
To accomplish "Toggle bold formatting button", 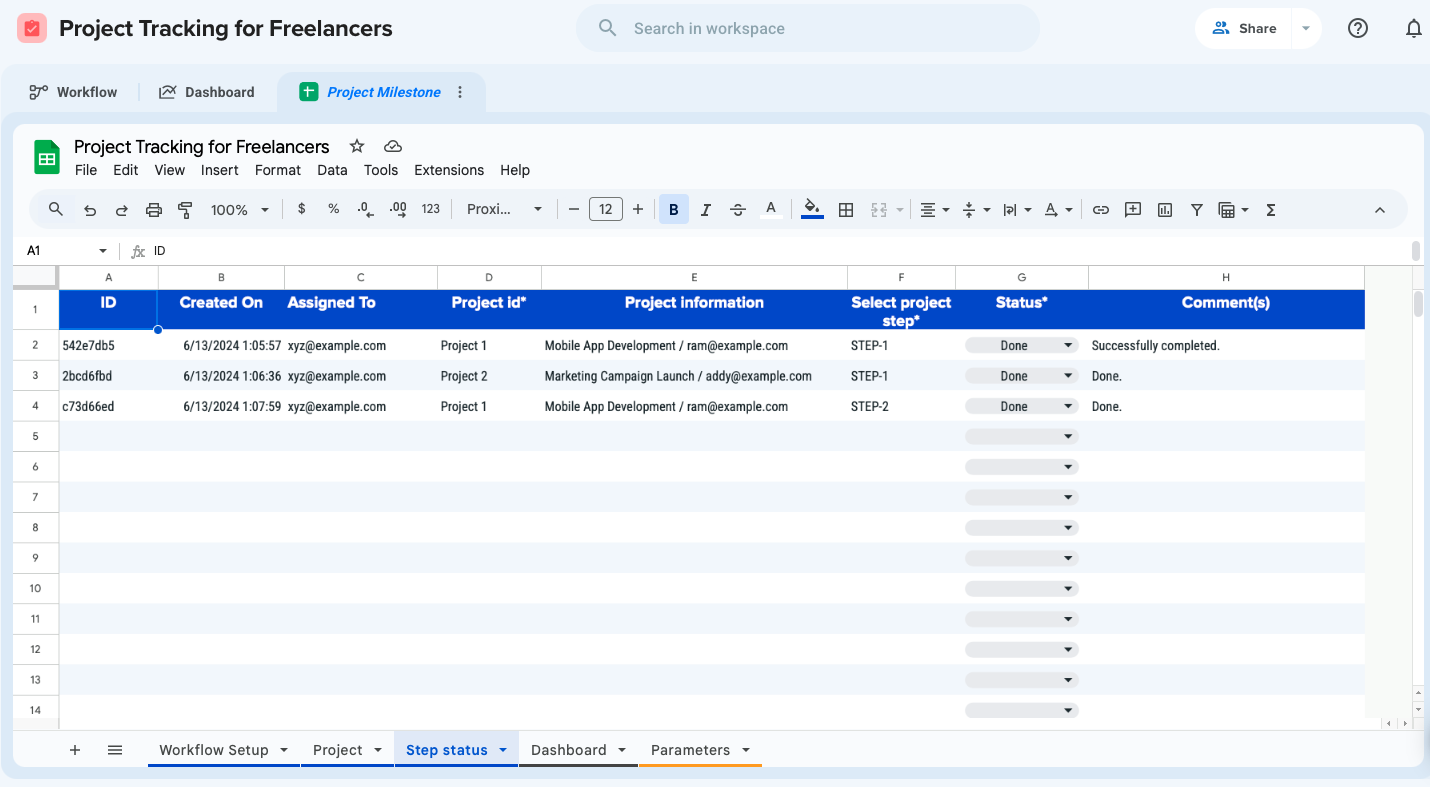I will click(x=673, y=210).
